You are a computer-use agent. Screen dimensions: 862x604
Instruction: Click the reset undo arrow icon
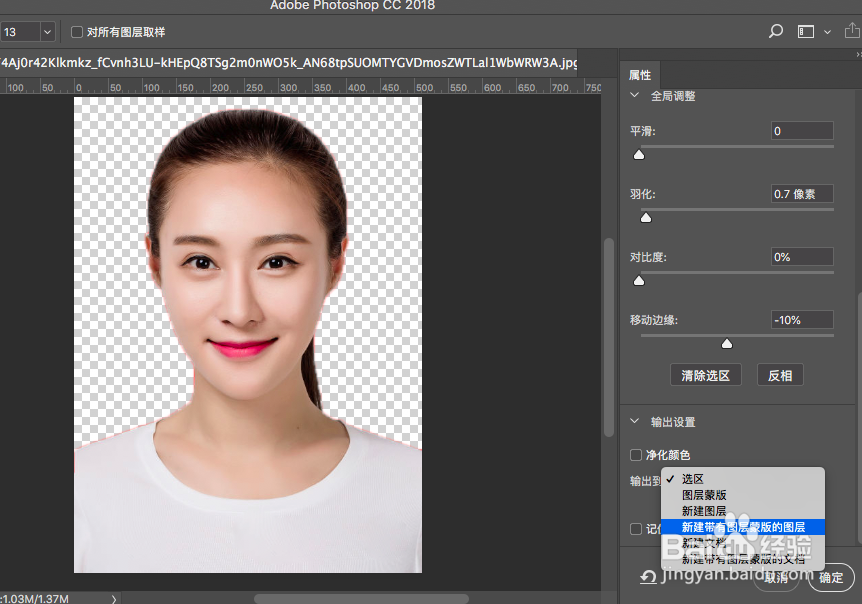(648, 577)
